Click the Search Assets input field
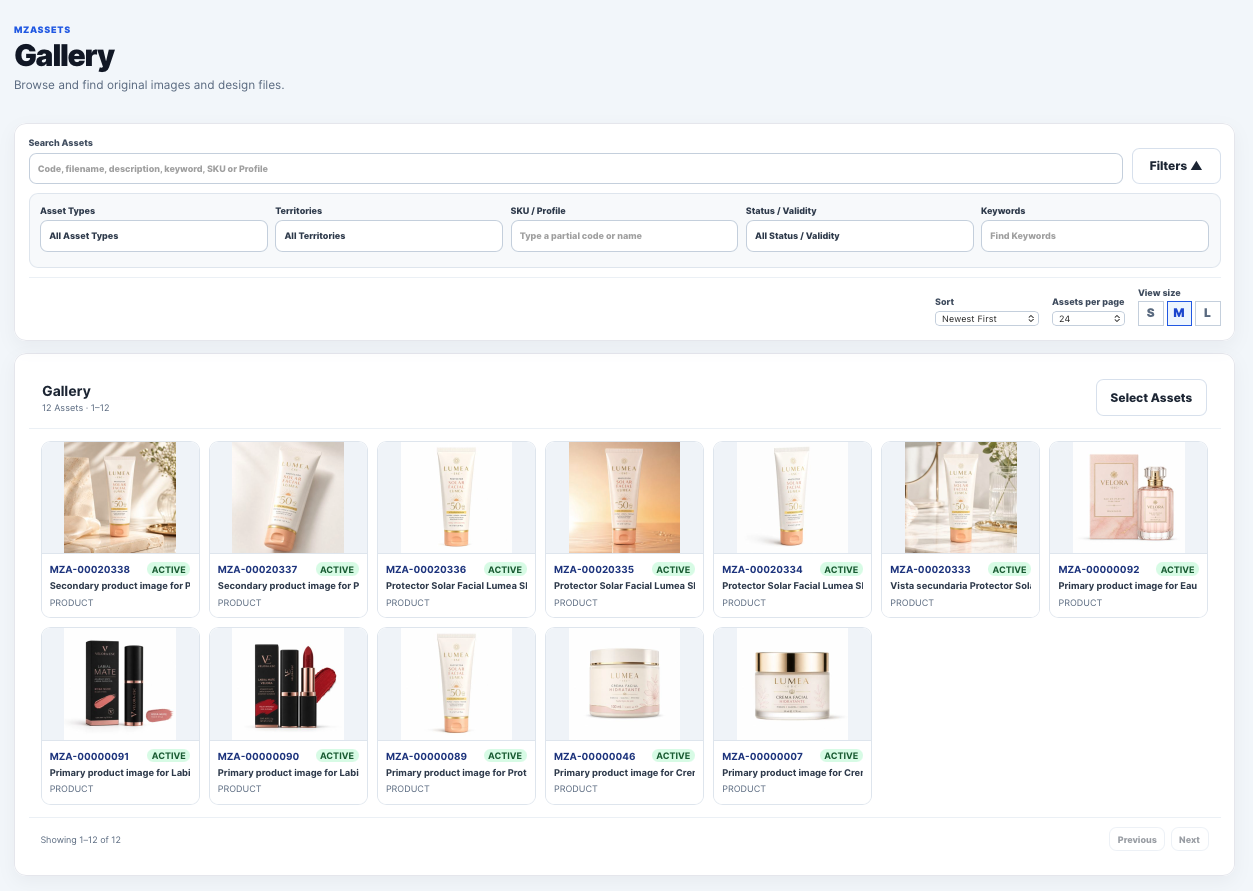 coord(575,169)
